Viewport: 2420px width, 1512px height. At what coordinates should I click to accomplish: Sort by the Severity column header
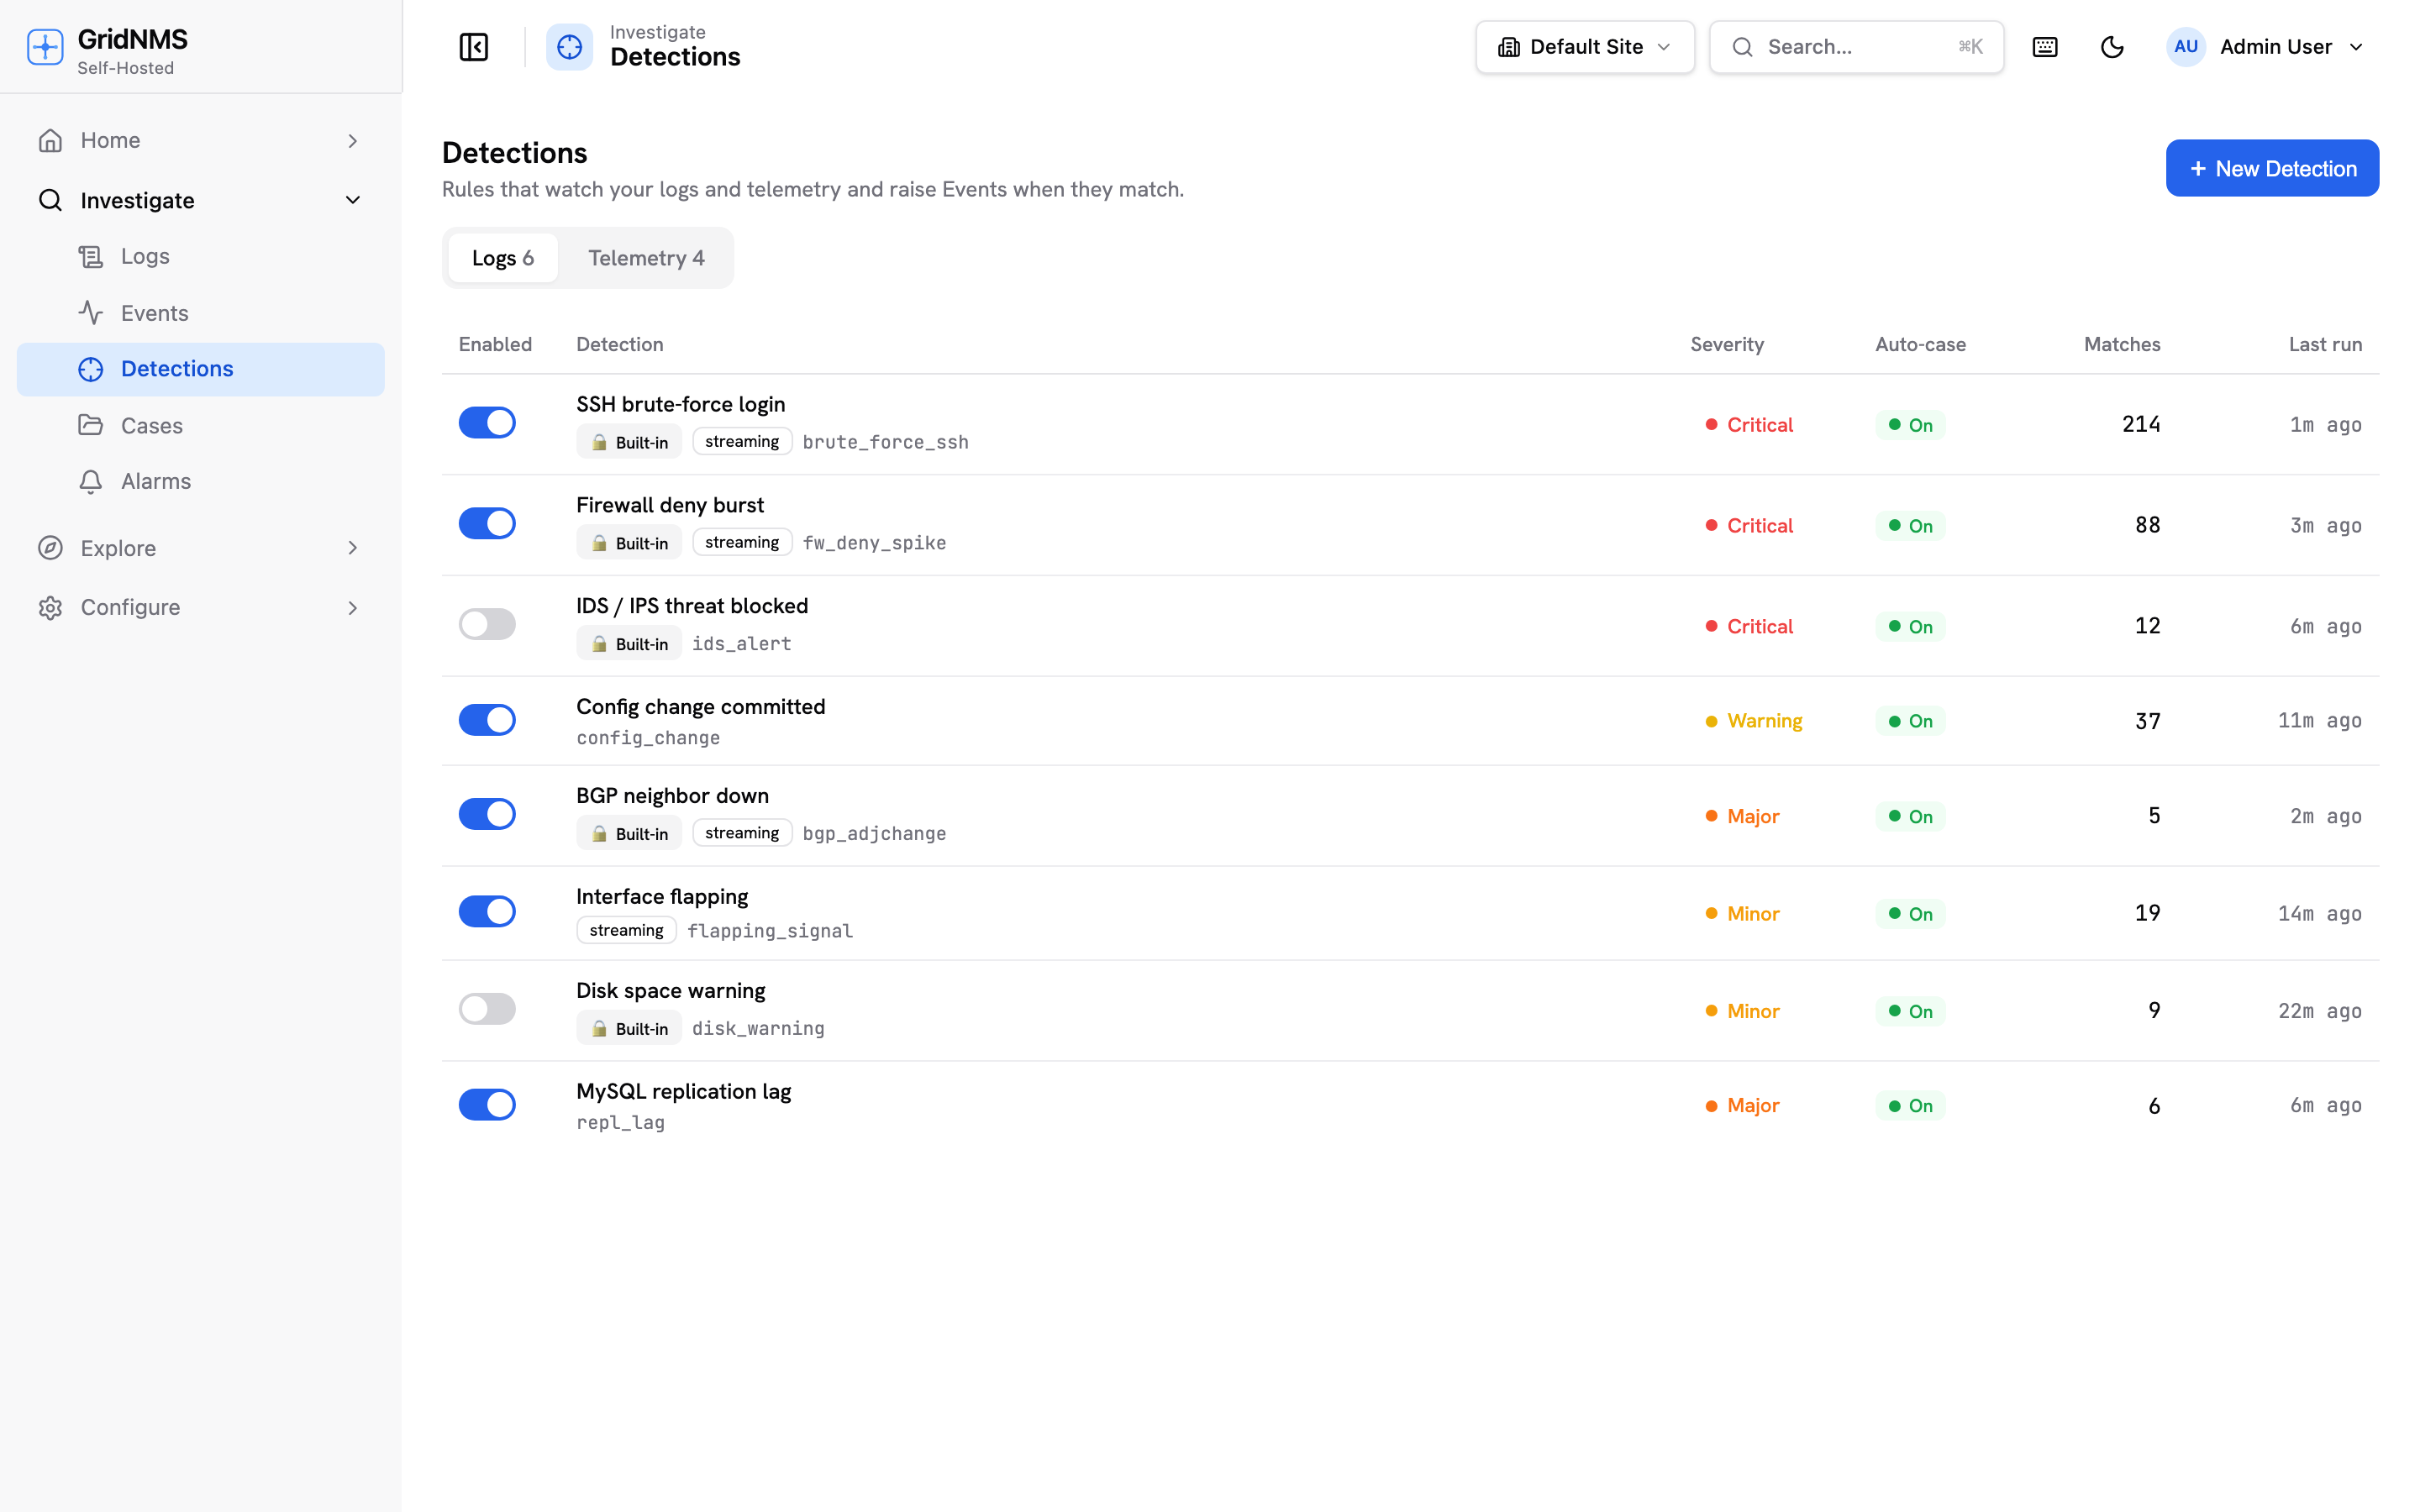pyautogui.click(x=1727, y=344)
